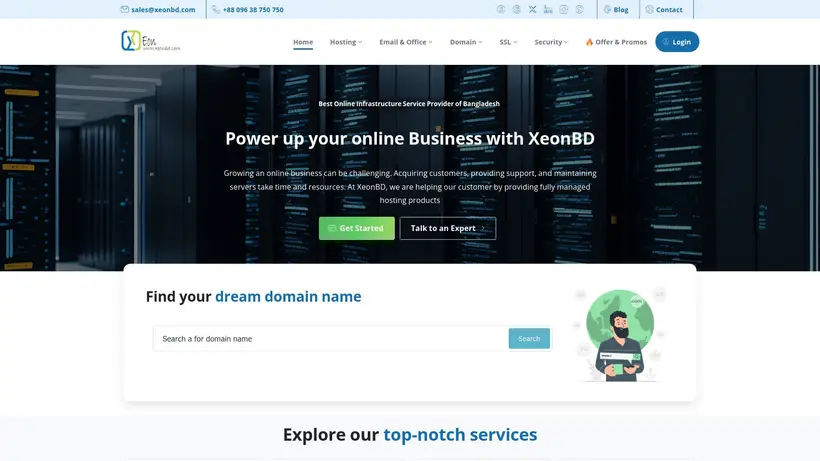
Task: Focus the domain name search field
Action: click(331, 339)
